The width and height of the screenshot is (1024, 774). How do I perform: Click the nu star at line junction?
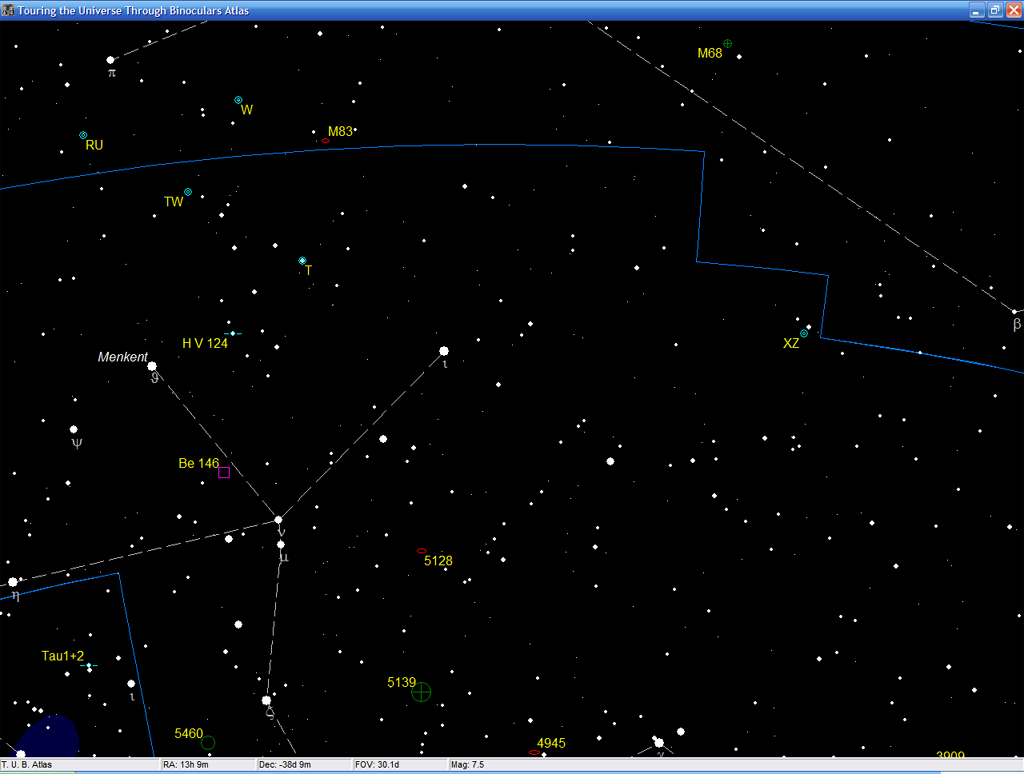point(278,520)
